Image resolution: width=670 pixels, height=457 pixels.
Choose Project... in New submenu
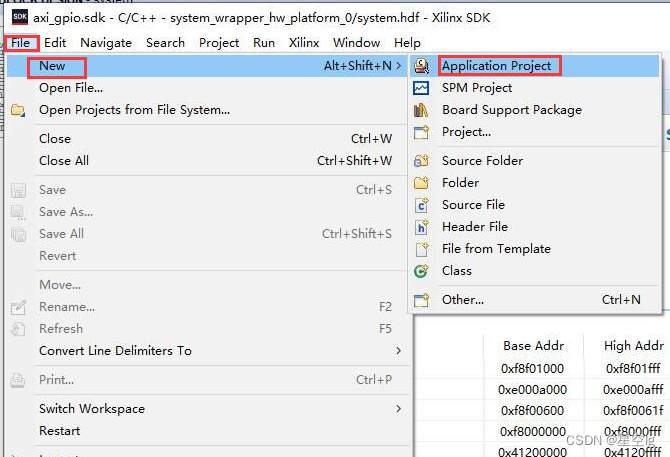(x=534, y=132)
